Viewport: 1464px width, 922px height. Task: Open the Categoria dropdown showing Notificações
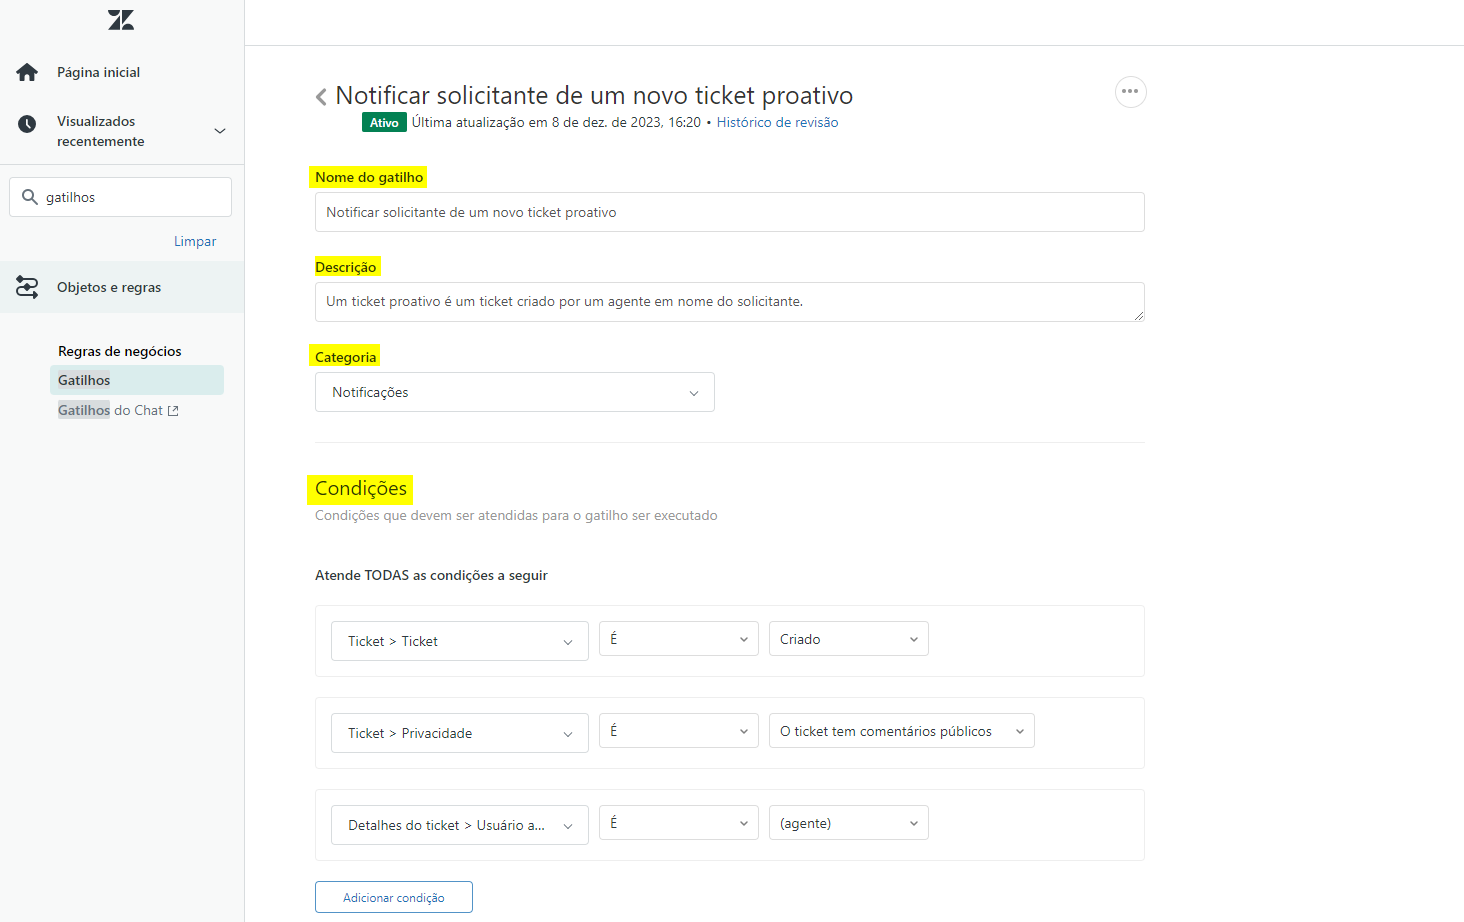514,392
